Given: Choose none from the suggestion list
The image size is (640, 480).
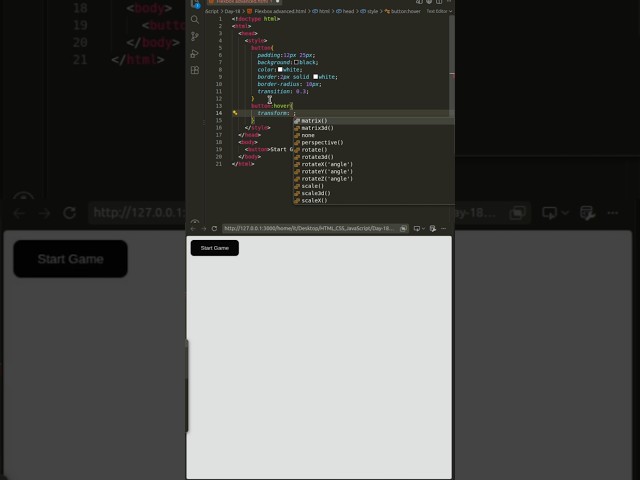Looking at the screenshot, I should 374,136.
